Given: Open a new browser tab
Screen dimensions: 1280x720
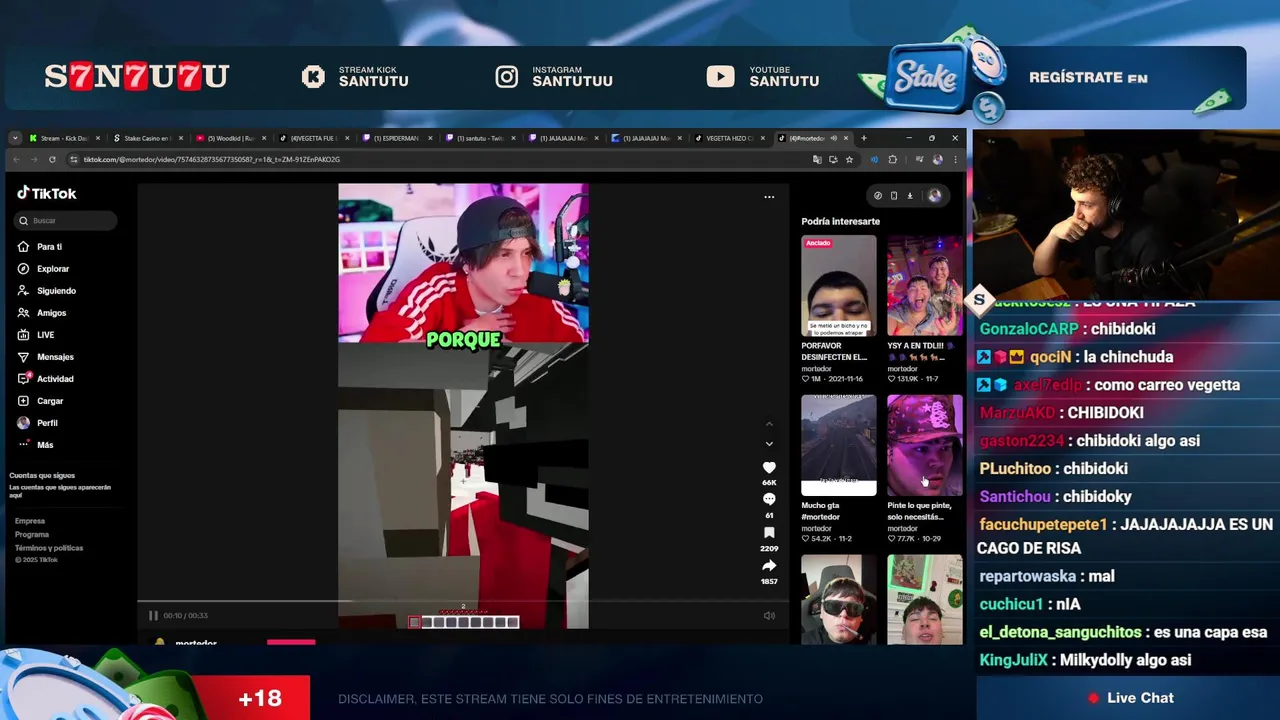Looking at the screenshot, I should [864, 138].
